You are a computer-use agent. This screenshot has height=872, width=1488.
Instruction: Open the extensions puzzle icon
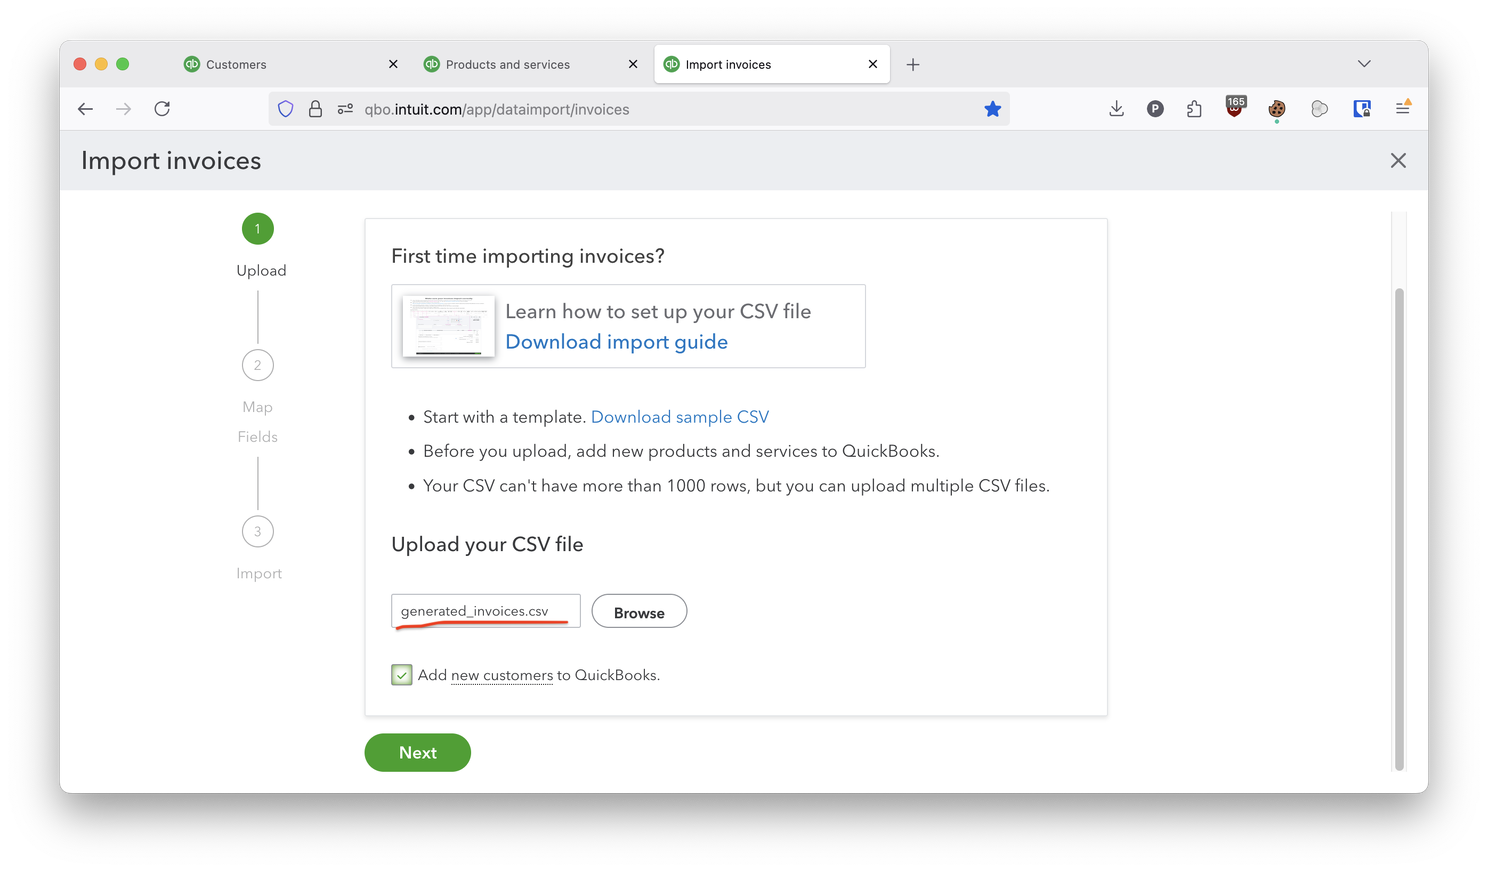(1194, 109)
